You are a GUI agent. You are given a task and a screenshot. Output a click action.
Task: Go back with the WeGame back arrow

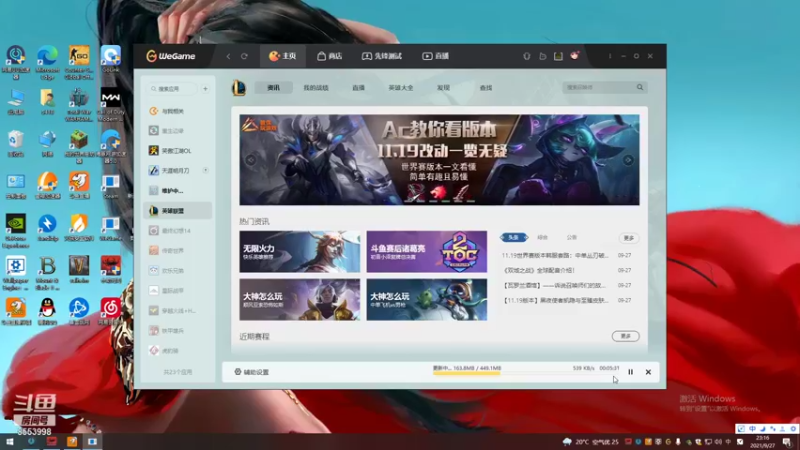coord(228,56)
